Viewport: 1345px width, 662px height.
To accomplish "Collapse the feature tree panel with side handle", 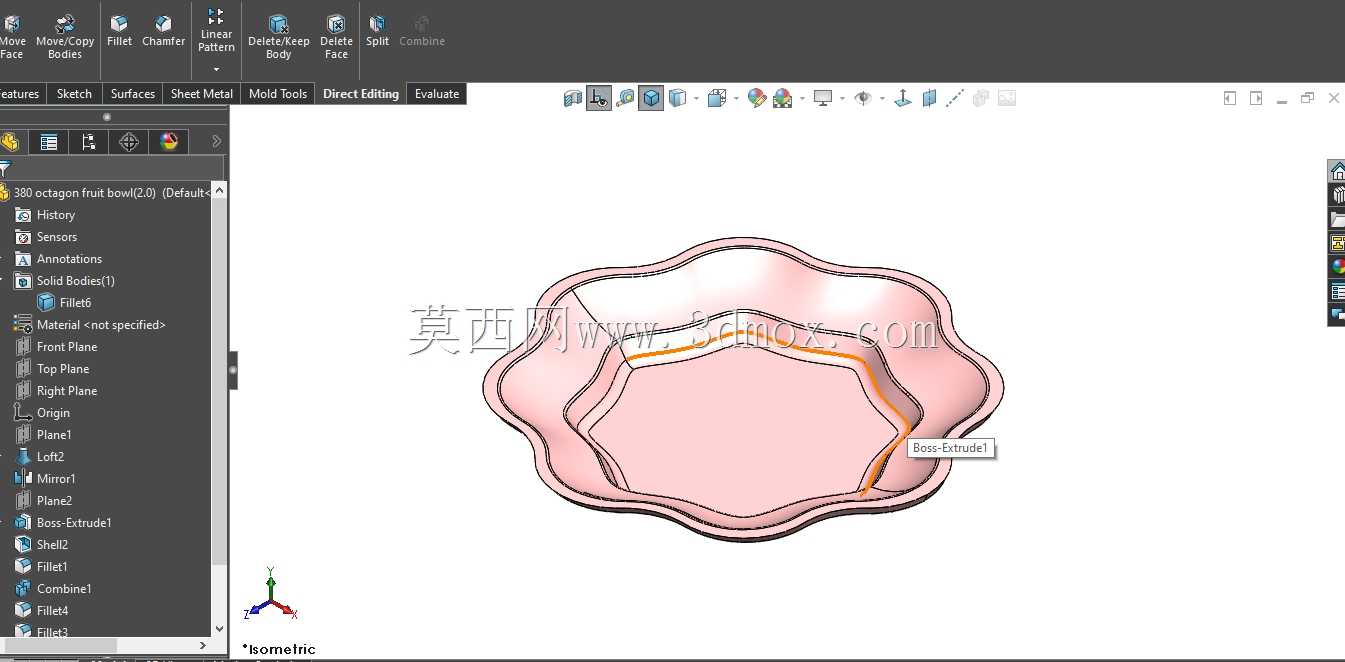I will tap(233, 370).
